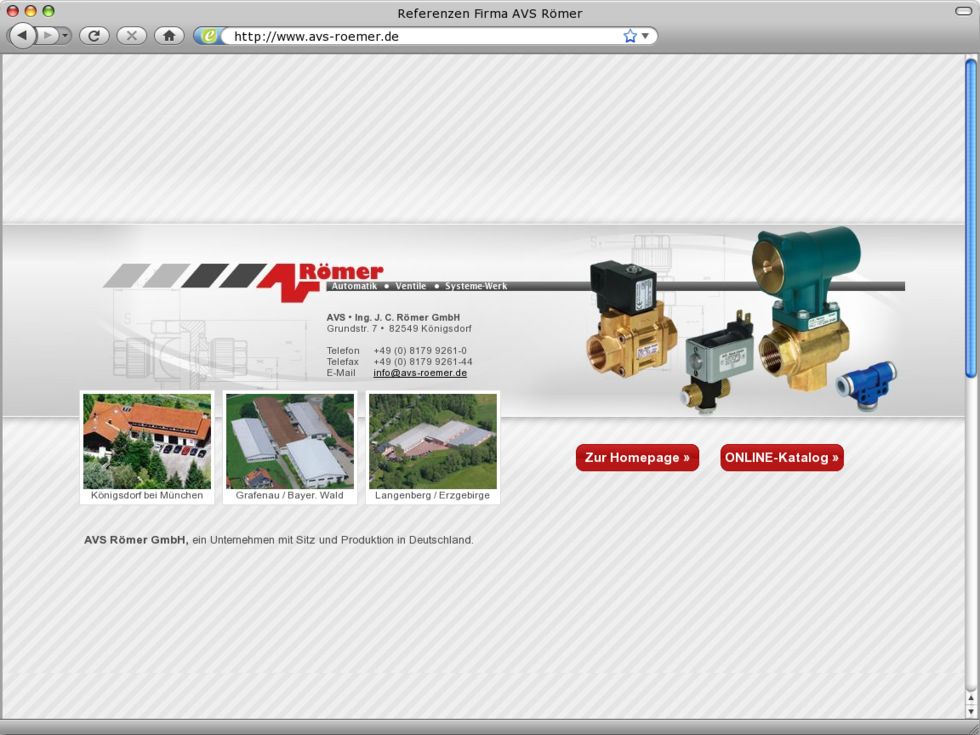Click the address bar URL field
The image size is (980, 735).
pyautogui.click(x=425, y=36)
